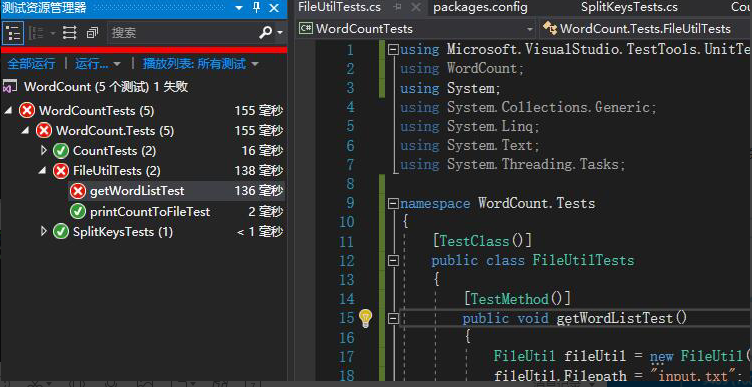Open the 运行... dropdown

coord(98,64)
